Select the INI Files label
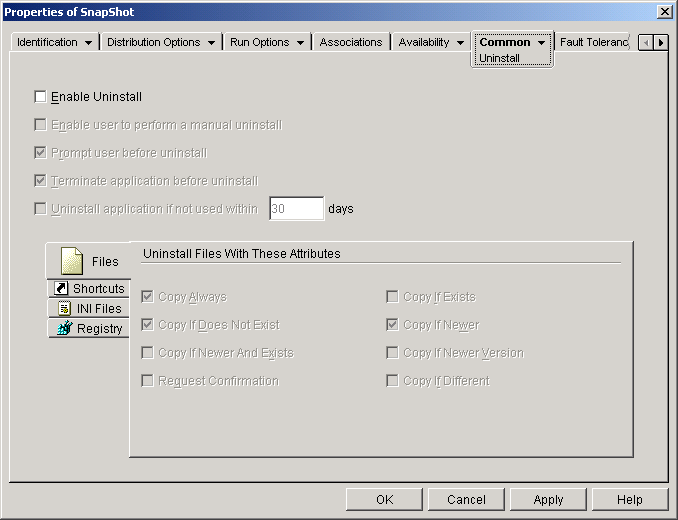Screen dimensions: 678x520 coord(99,309)
